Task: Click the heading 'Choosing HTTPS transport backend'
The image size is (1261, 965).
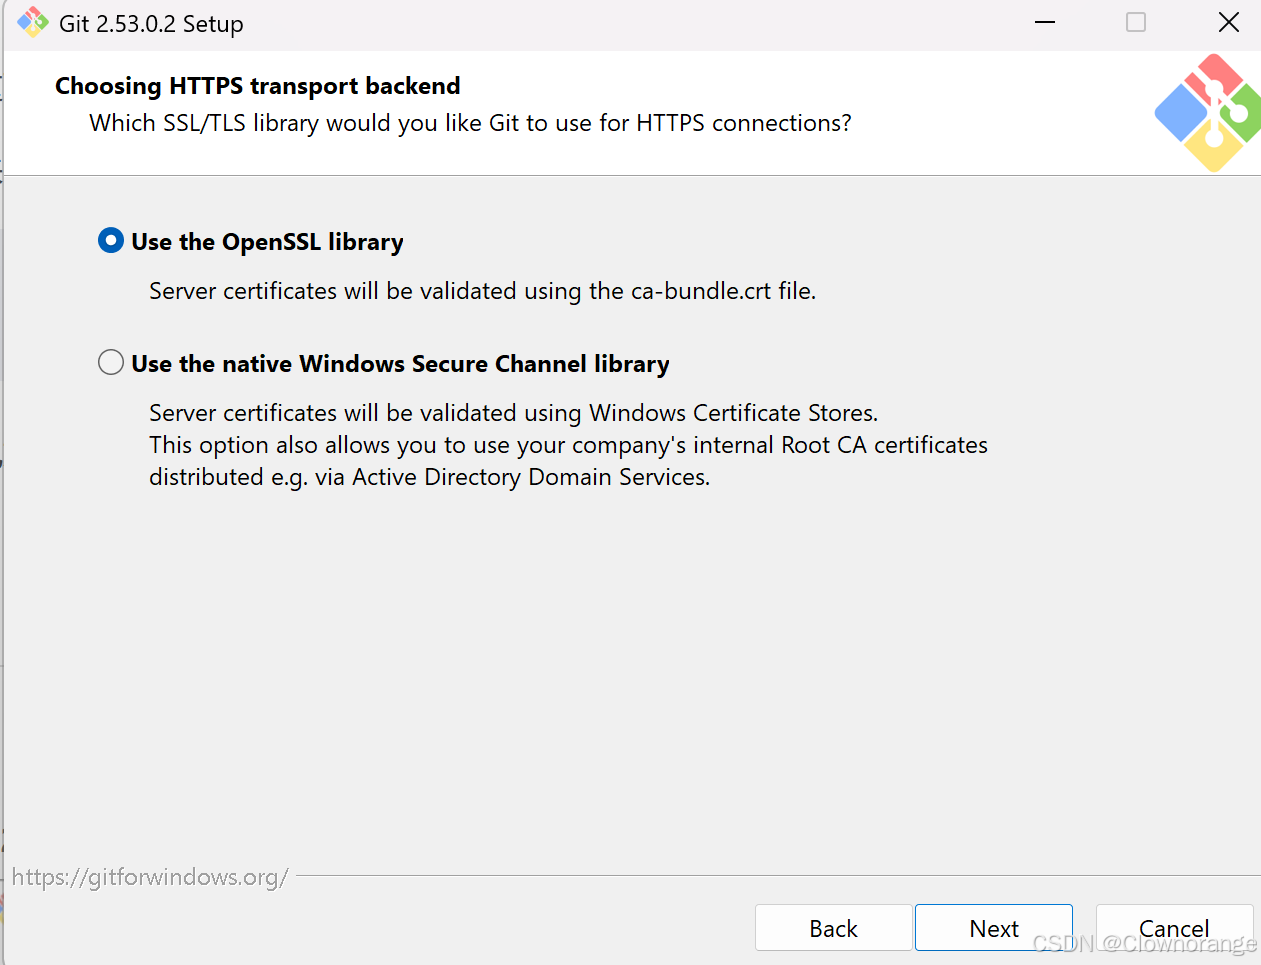Action: pyautogui.click(x=258, y=86)
